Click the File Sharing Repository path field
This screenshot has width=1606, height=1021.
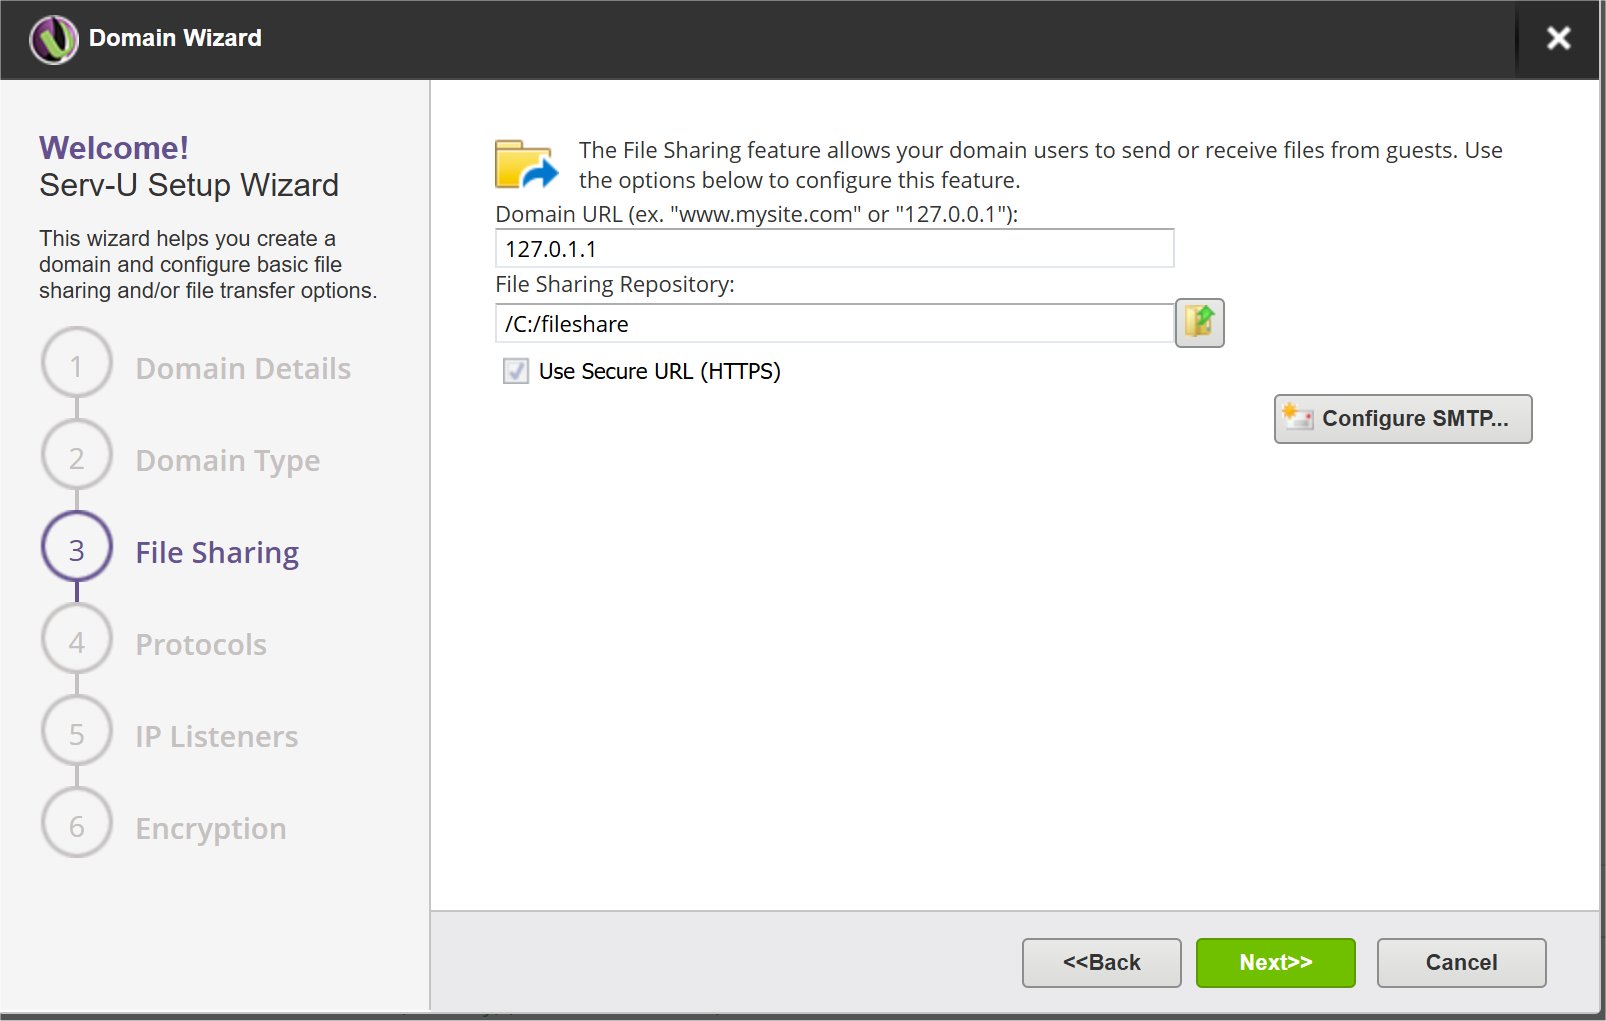tap(834, 323)
